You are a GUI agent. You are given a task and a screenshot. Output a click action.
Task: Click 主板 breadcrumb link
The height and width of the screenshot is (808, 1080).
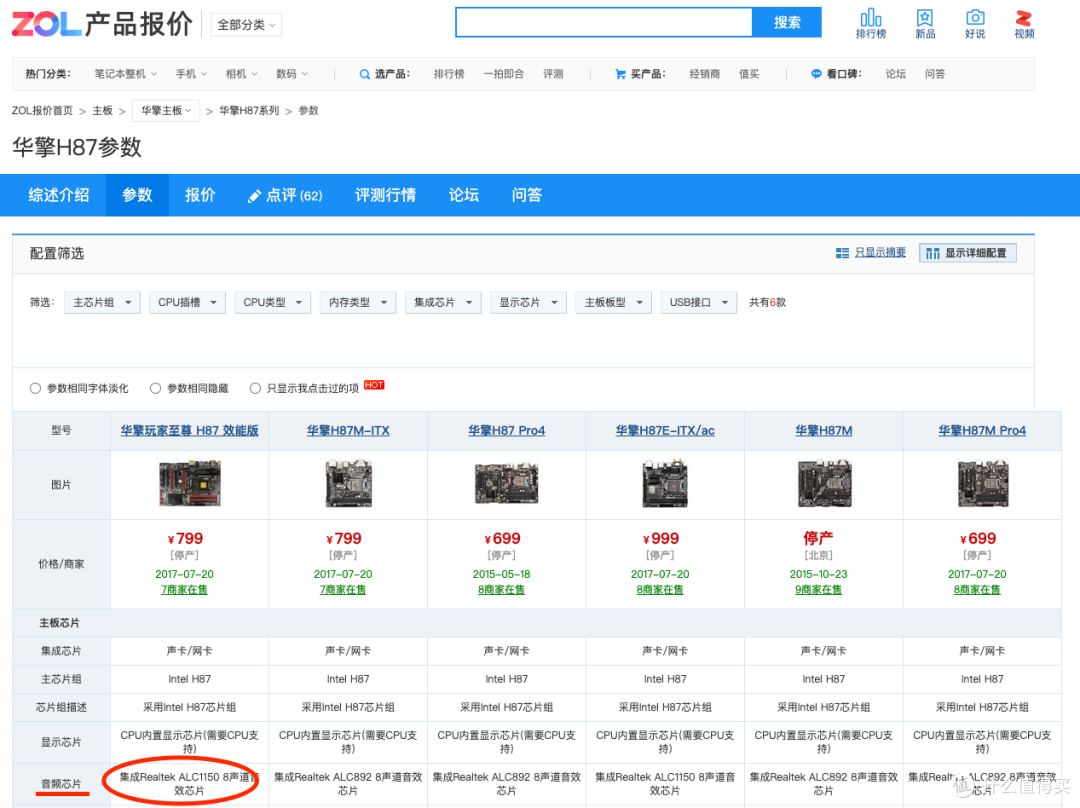click(103, 111)
